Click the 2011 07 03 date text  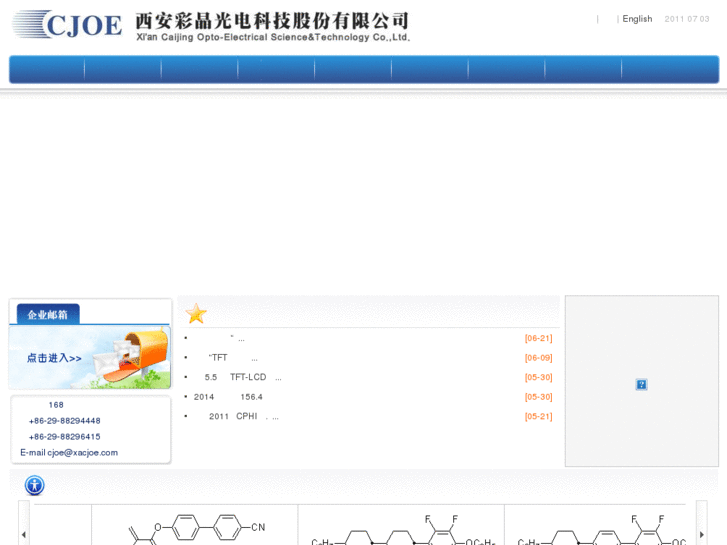pyautogui.click(x=687, y=19)
